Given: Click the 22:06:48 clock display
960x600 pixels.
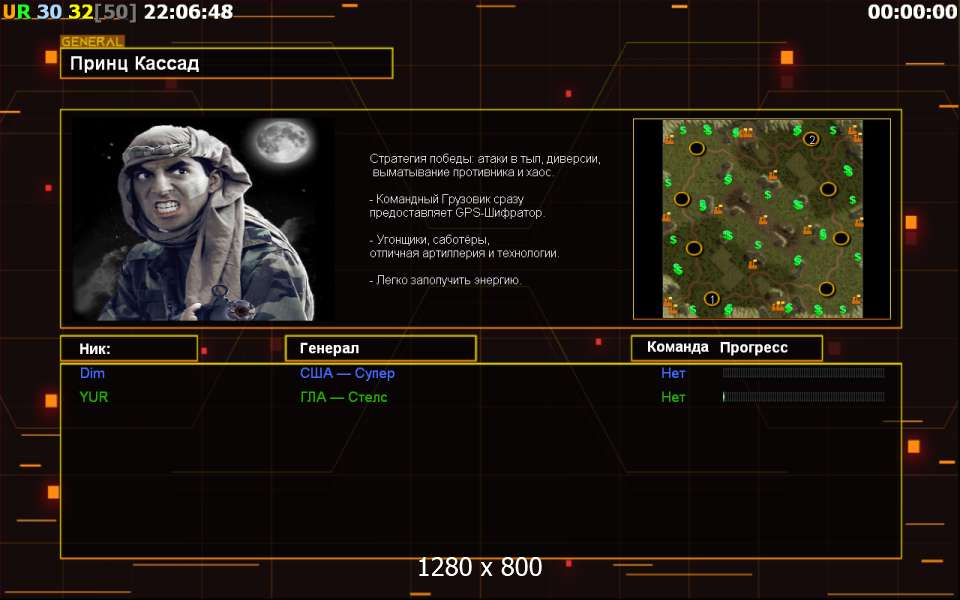Looking at the screenshot, I should pos(188,12).
